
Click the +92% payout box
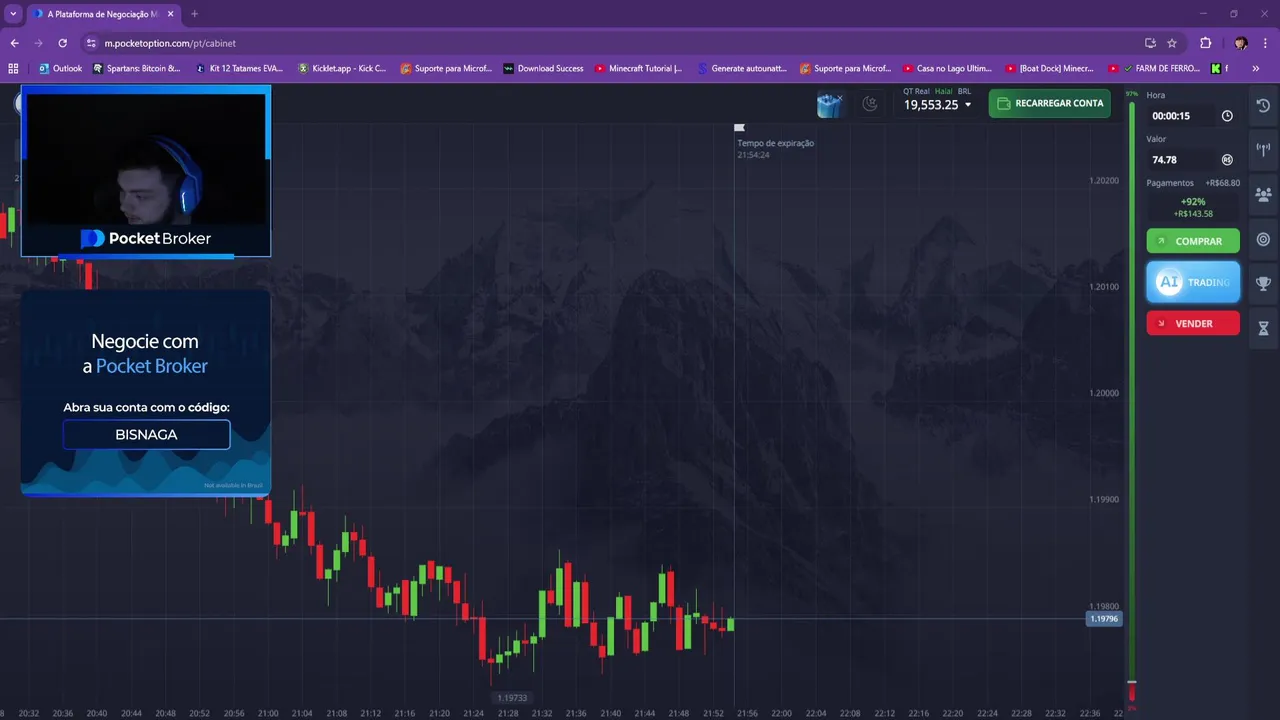pyautogui.click(x=1193, y=207)
